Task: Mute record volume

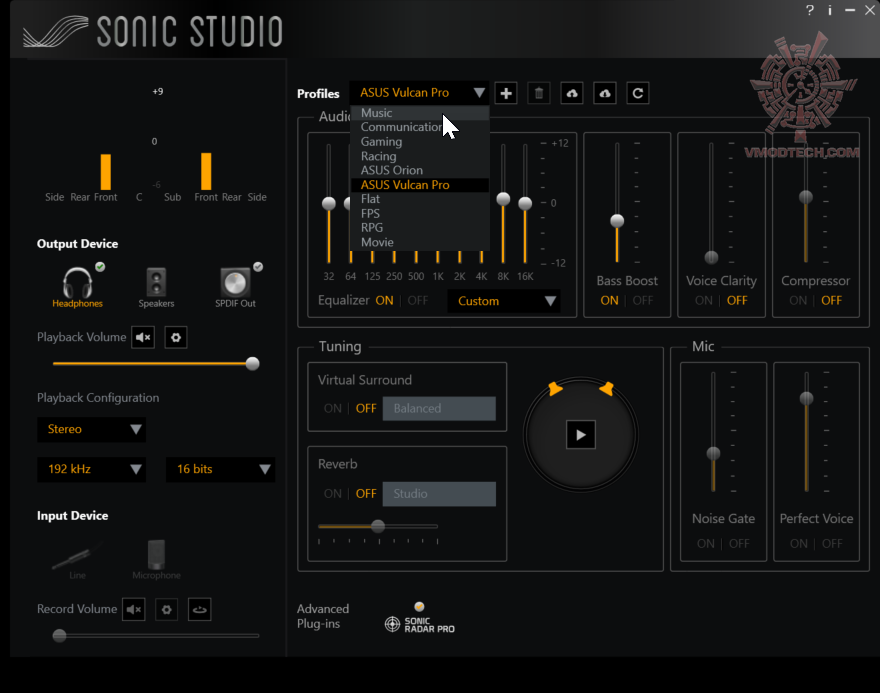Action: [134, 609]
